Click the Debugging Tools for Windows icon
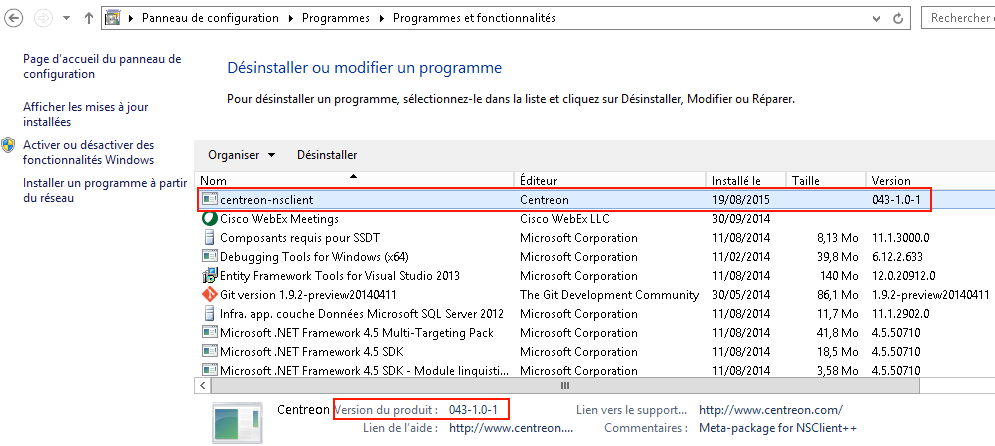 click(x=209, y=256)
